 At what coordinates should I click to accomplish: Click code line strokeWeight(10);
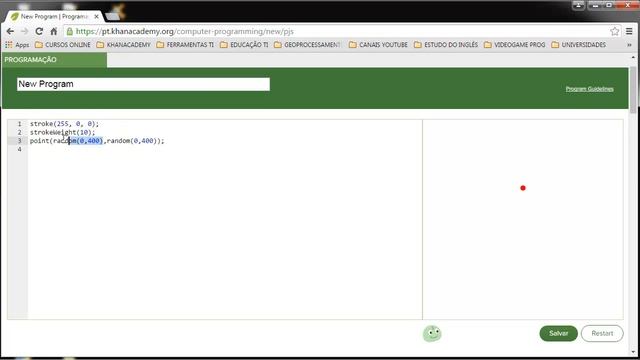(62, 132)
